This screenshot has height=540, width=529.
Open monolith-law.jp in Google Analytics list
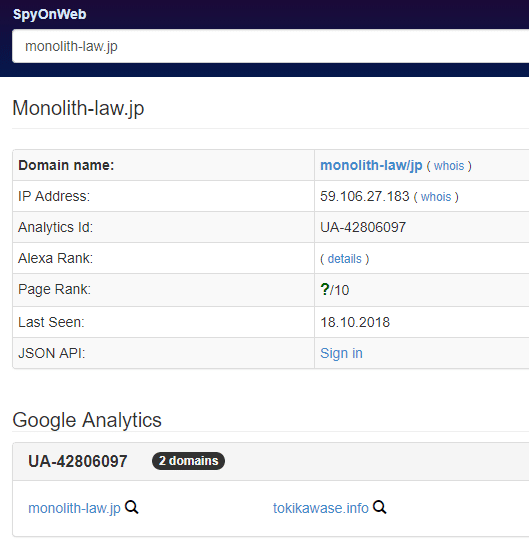click(74, 508)
